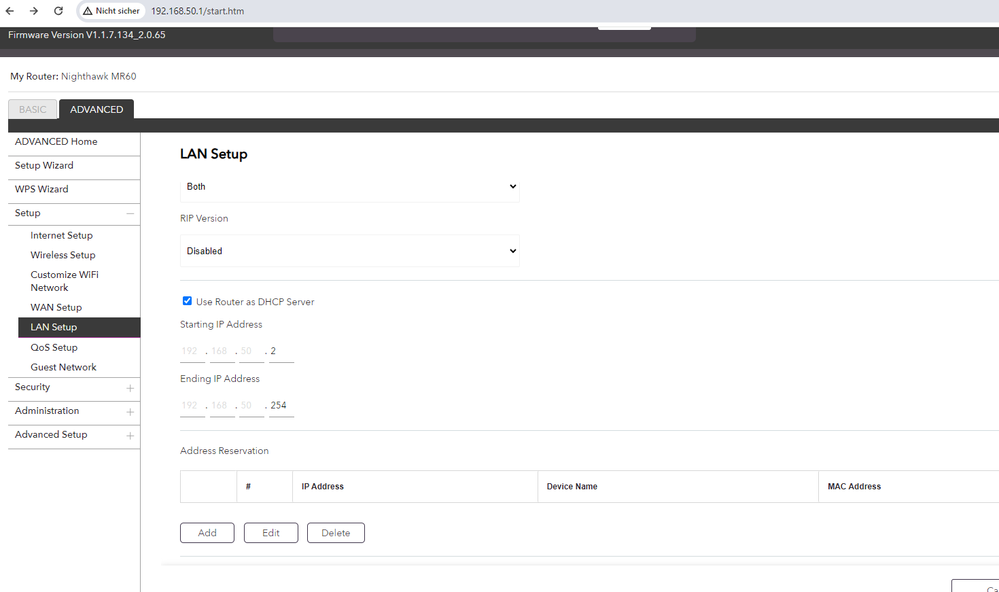Open the Guest Network settings
The height and width of the screenshot is (592, 999).
pyautogui.click(x=61, y=366)
